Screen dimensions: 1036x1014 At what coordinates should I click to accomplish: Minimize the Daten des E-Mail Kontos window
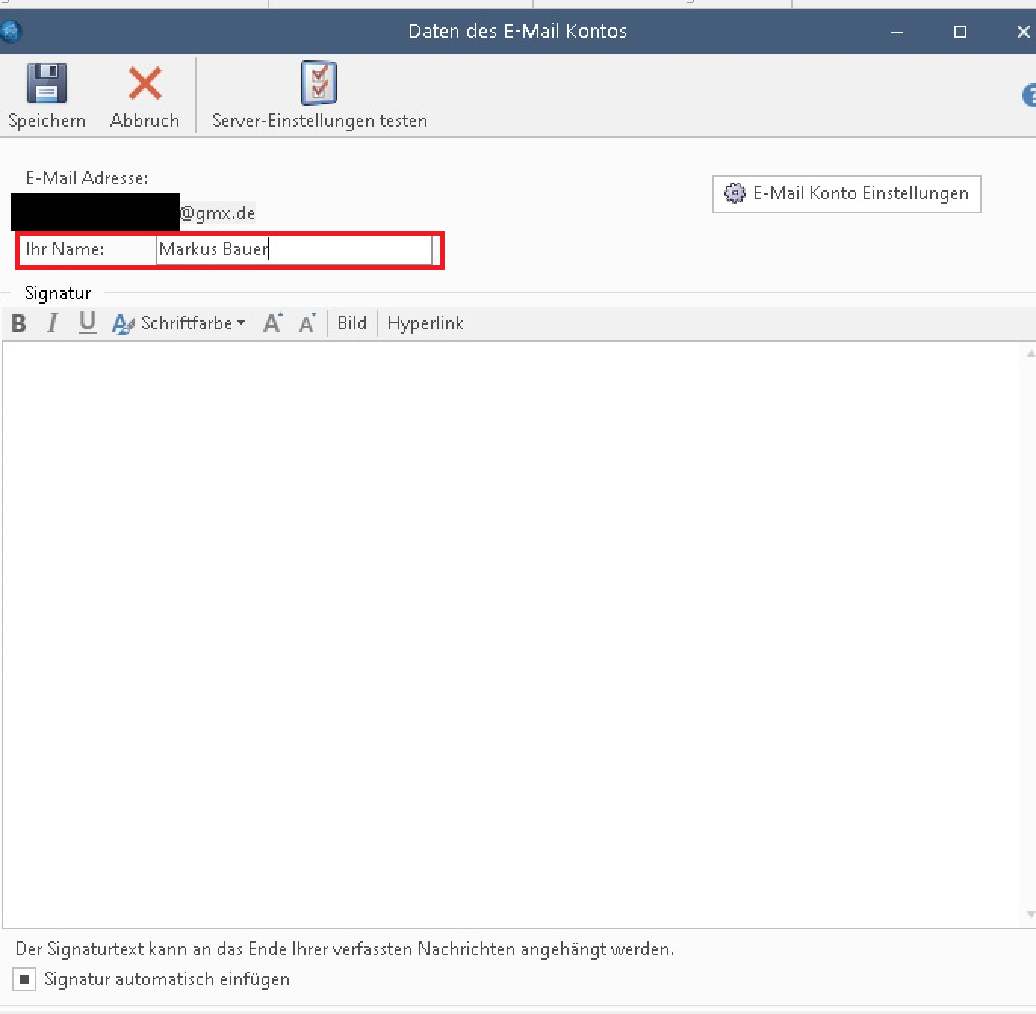[x=897, y=32]
